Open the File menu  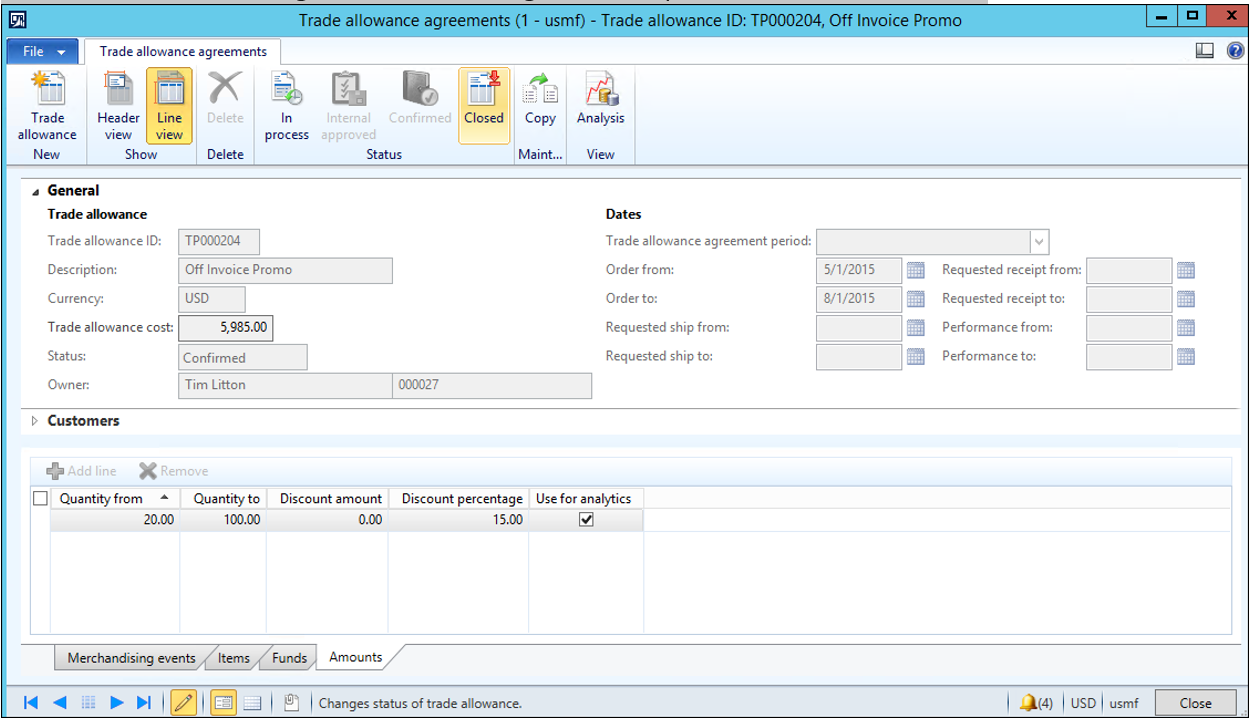coord(43,51)
